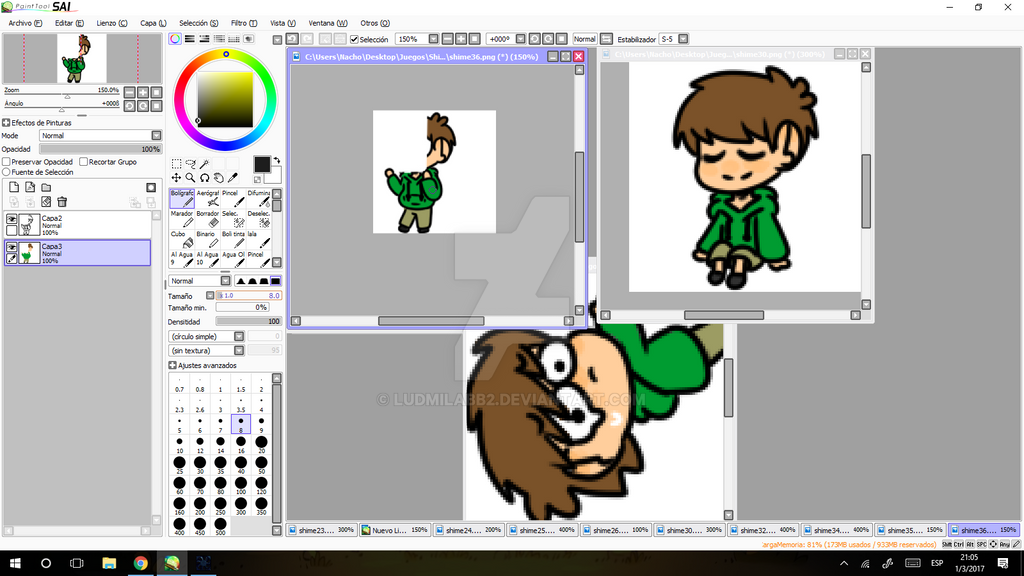Open the Editar menu
Screen dimensions: 1024x576
[69, 23]
